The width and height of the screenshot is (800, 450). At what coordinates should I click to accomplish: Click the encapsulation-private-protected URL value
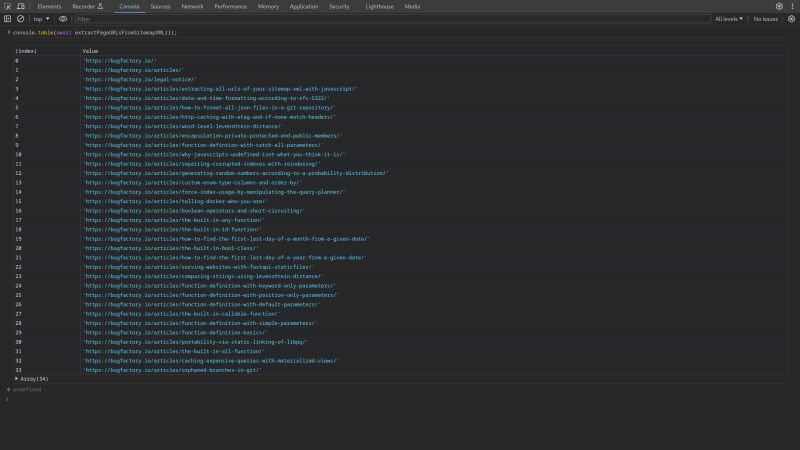pos(212,136)
